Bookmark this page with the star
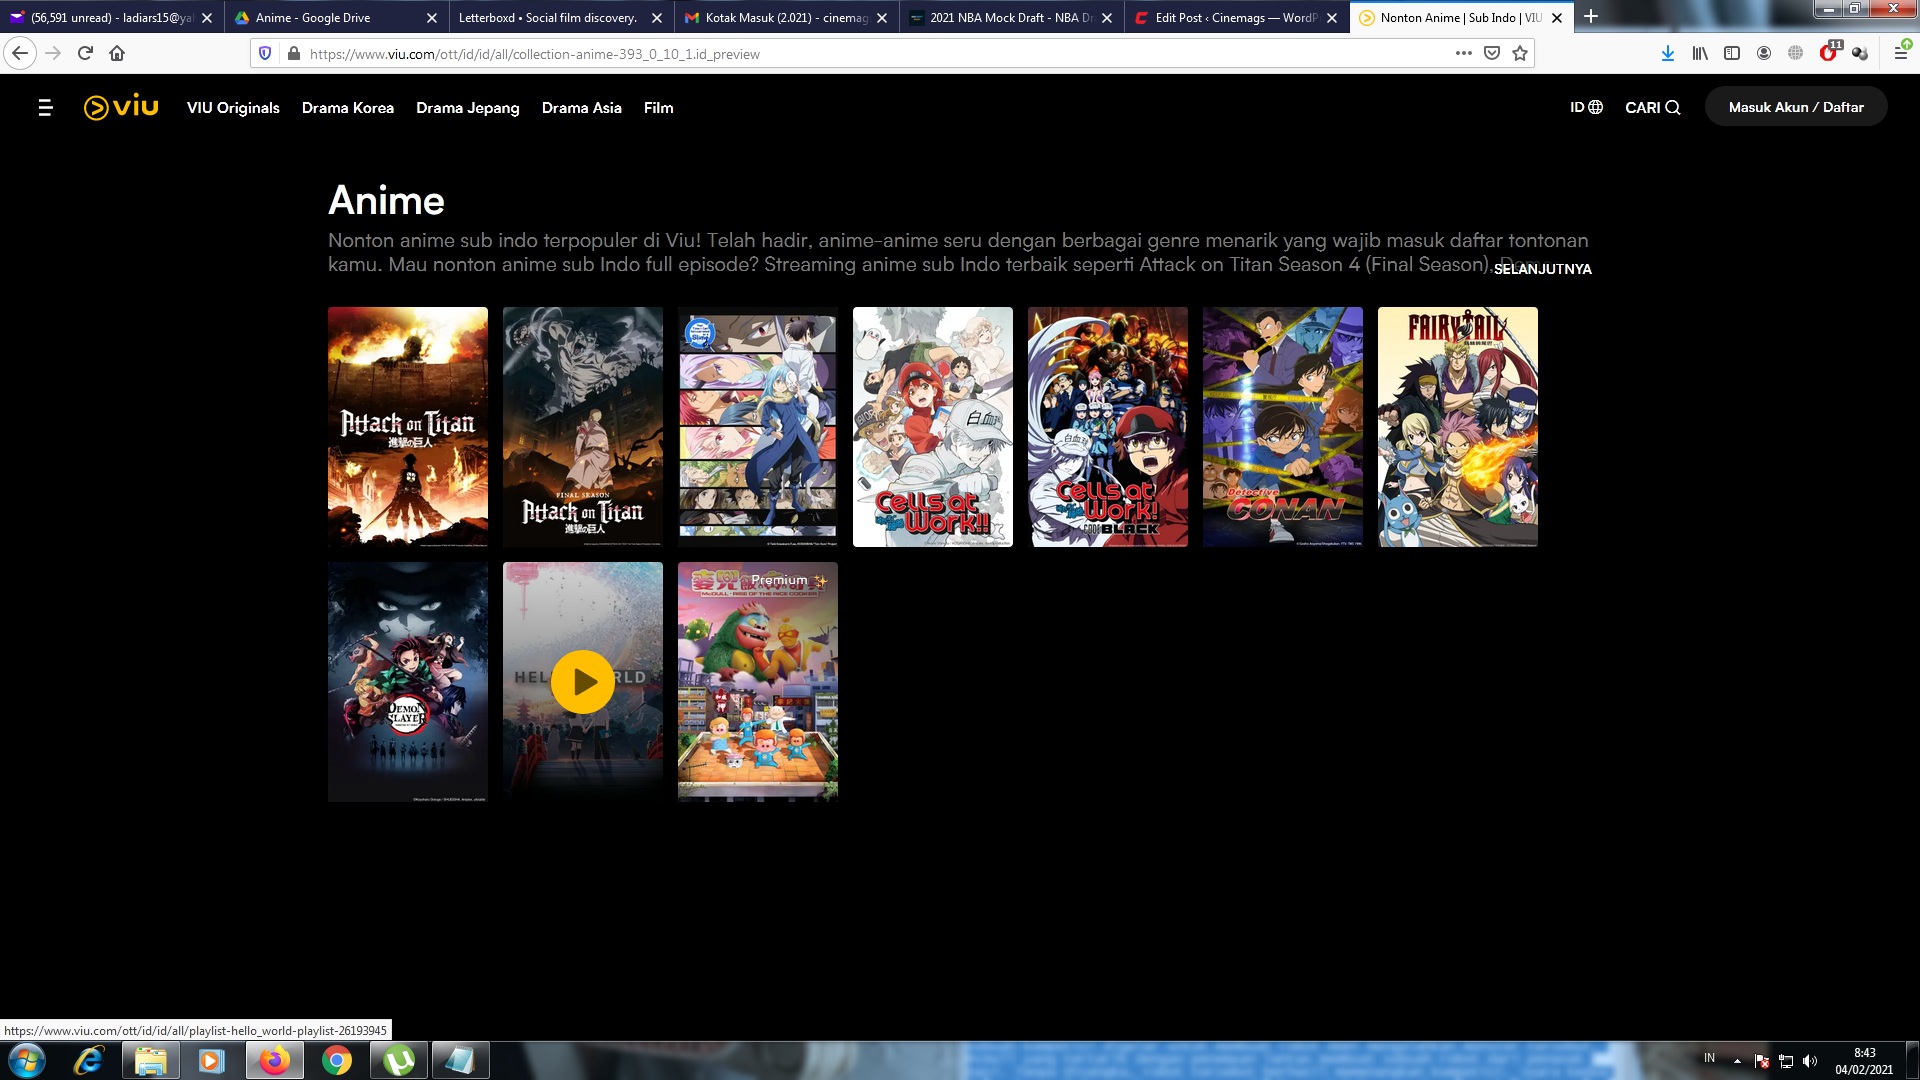 click(x=1520, y=53)
